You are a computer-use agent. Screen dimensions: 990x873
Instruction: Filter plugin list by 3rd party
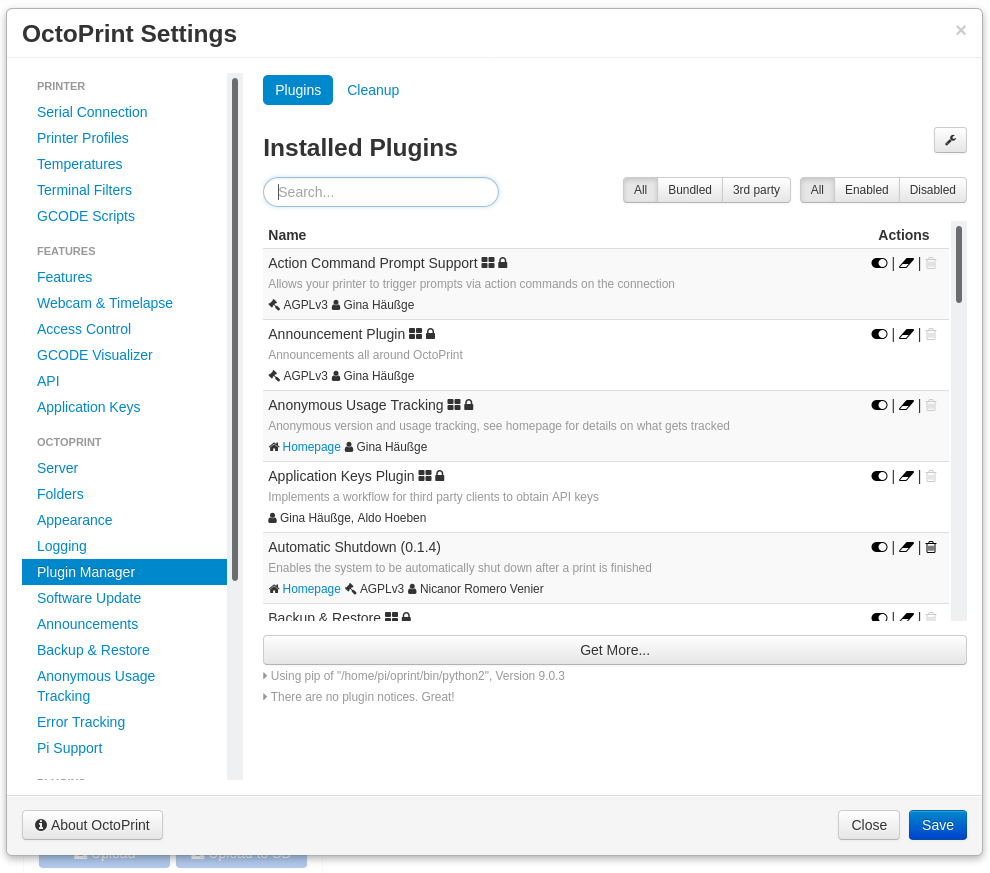(756, 190)
